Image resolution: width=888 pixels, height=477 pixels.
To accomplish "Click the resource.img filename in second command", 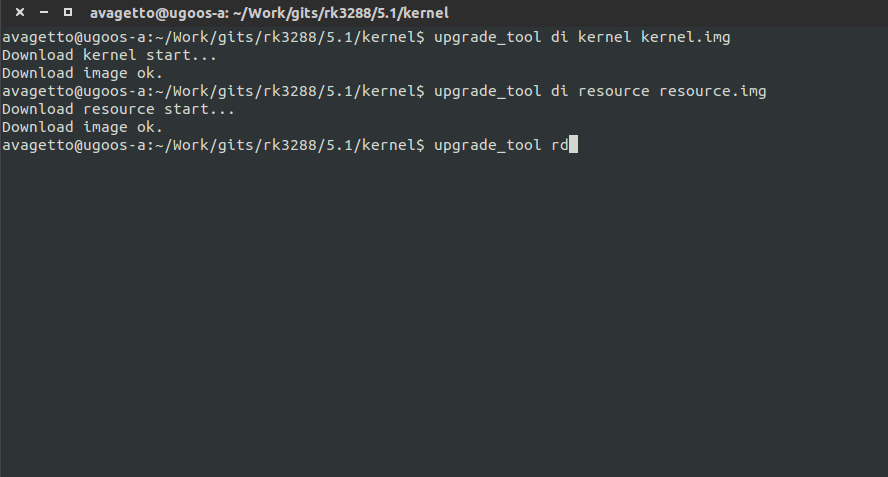I will (712, 91).
